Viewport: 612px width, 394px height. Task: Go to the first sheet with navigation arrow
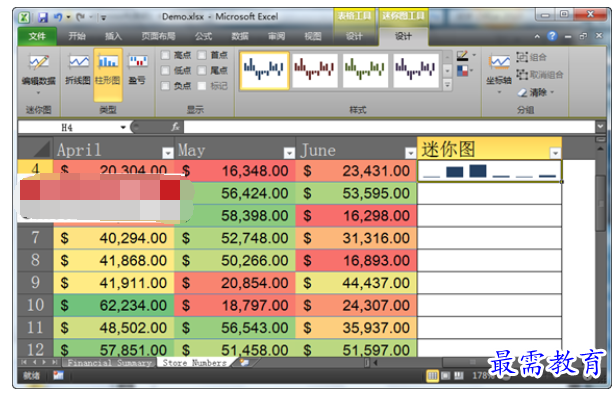(x=24, y=362)
